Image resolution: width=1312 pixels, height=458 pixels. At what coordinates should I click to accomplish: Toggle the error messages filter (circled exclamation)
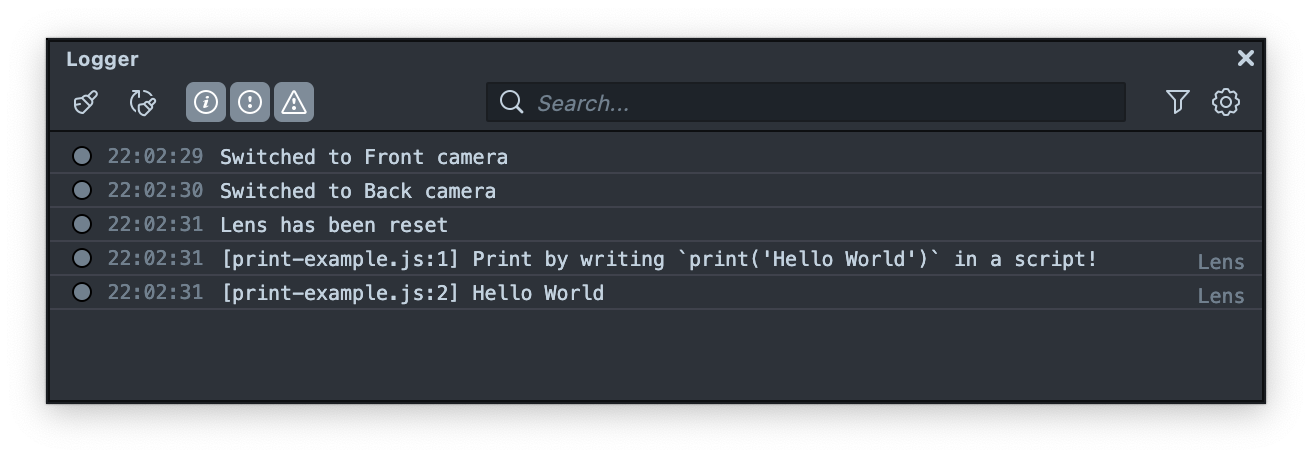point(250,102)
